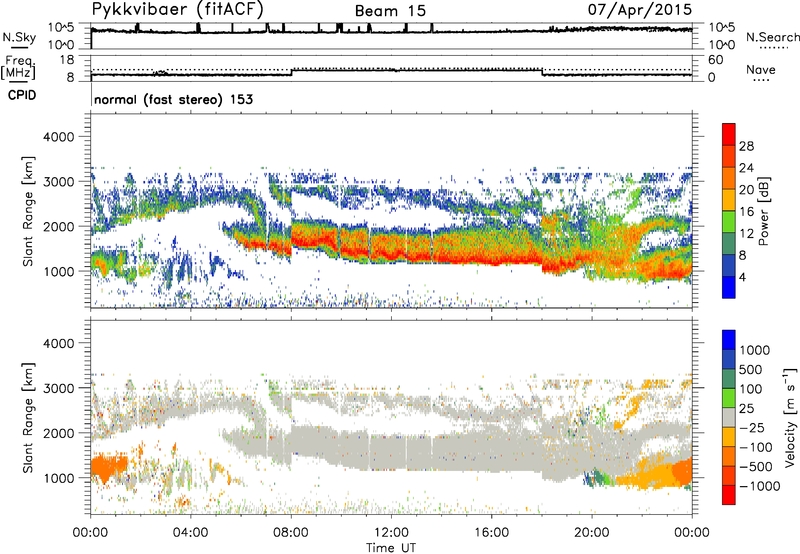The image size is (800, 554).
Task: Click the red top segment of Power colorbar
Action: tap(729, 134)
